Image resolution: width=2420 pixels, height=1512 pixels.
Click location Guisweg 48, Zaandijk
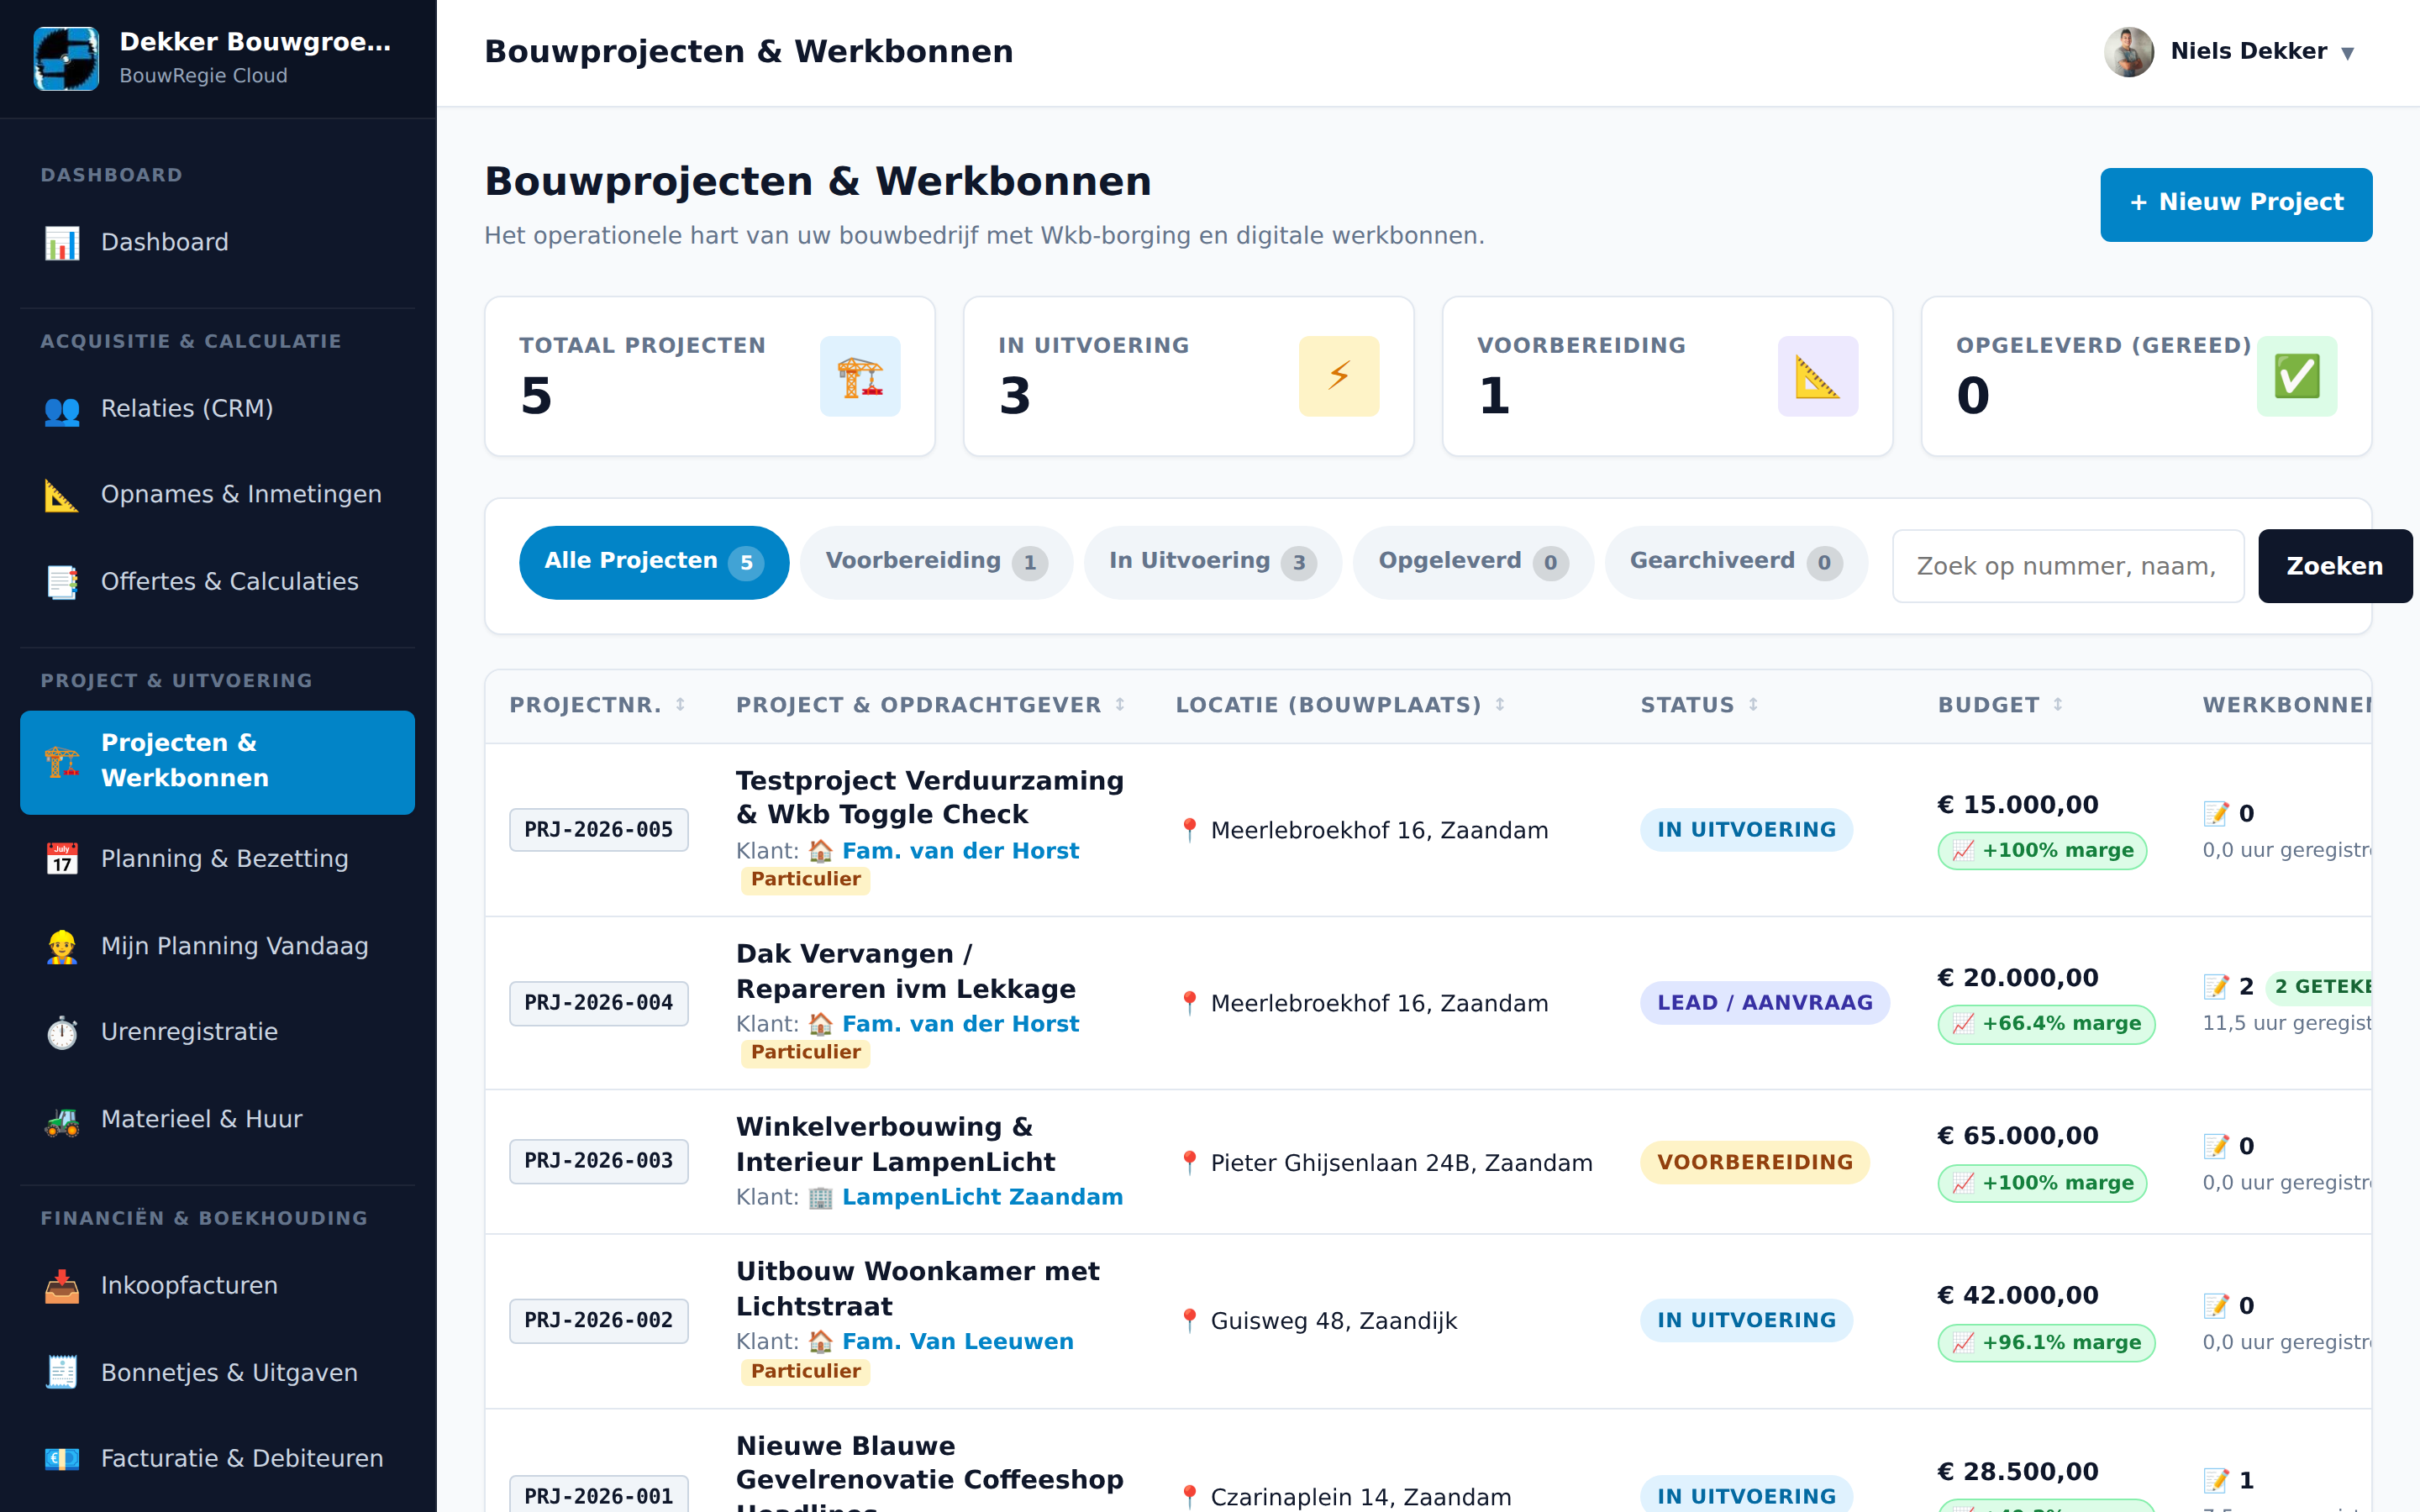pyautogui.click(x=1333, y=1321)
